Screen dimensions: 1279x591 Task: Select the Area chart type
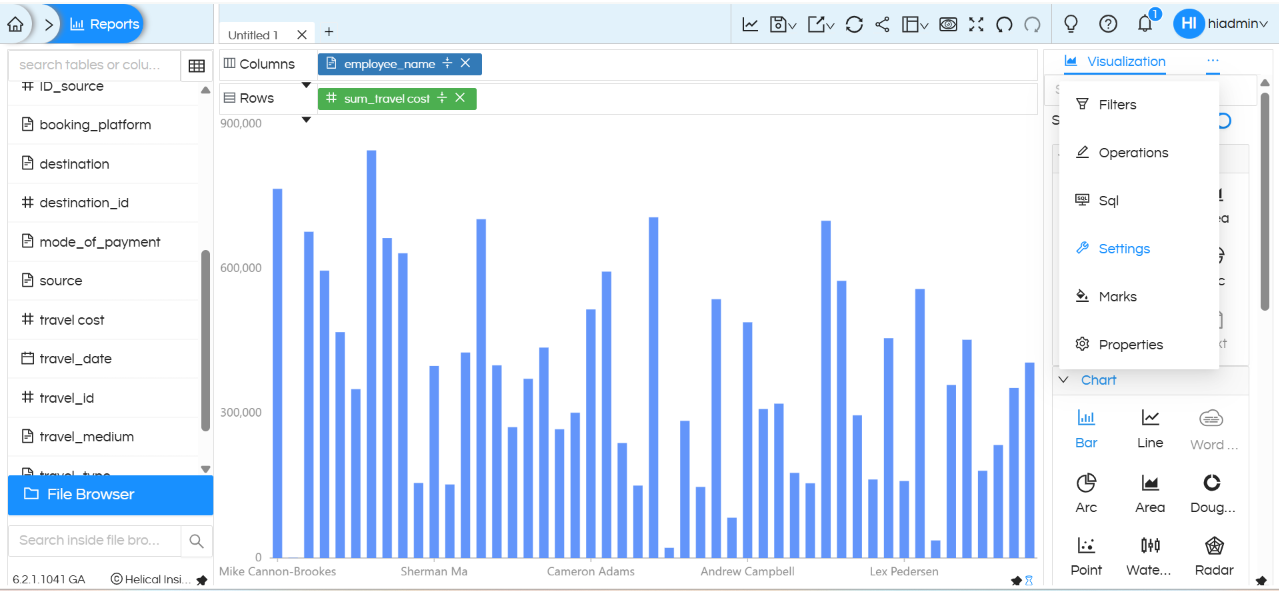click(x=1150, y=494)
